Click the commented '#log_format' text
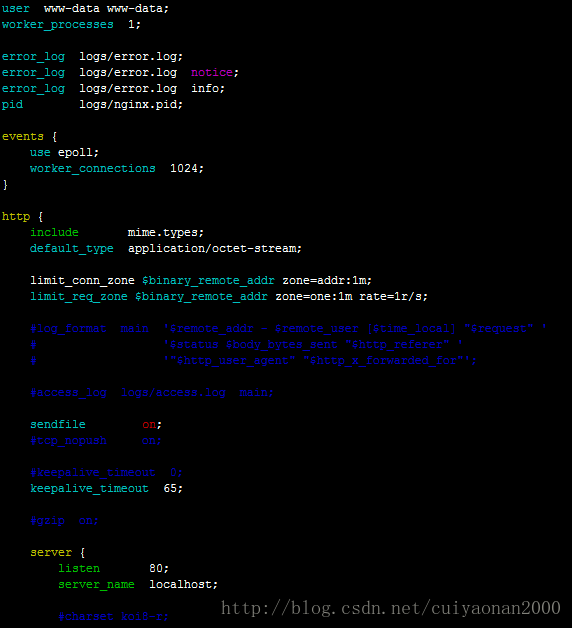 click(68, 329)
